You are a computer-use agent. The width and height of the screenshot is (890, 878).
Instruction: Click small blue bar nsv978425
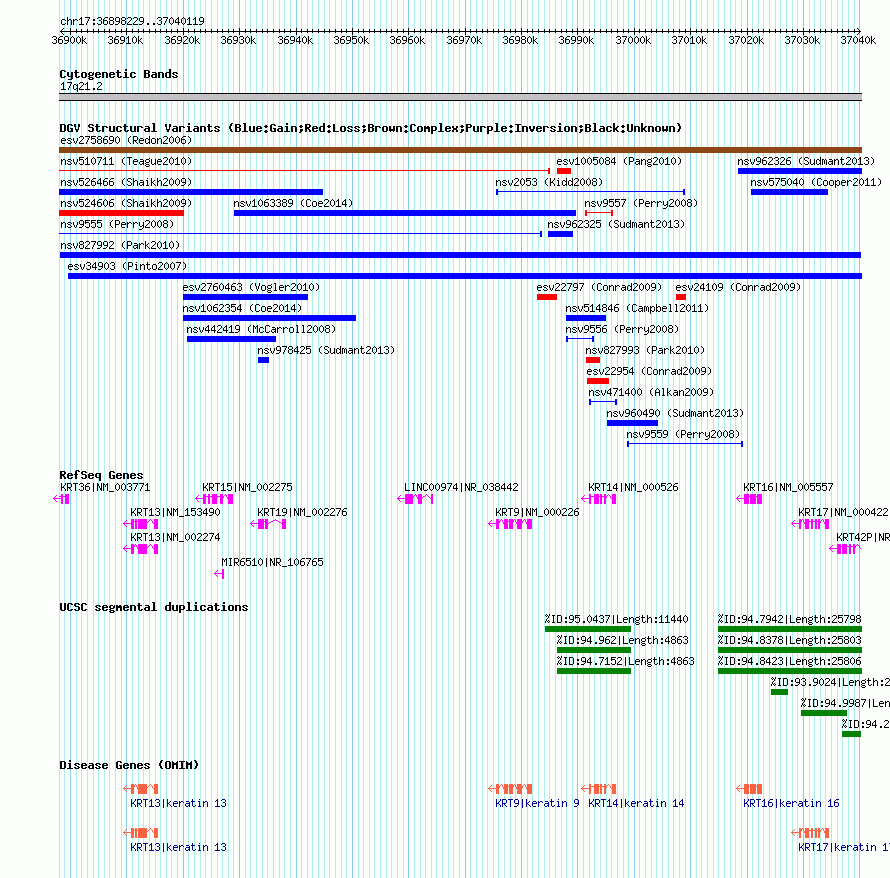(263, 360)
